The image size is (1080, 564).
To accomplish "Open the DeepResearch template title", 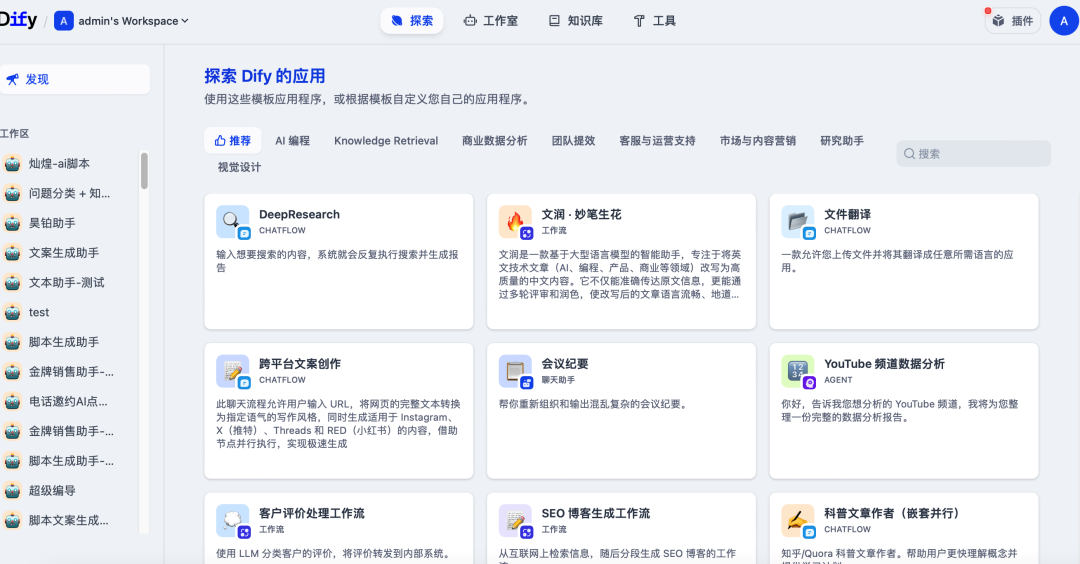I will click(299, 214).
